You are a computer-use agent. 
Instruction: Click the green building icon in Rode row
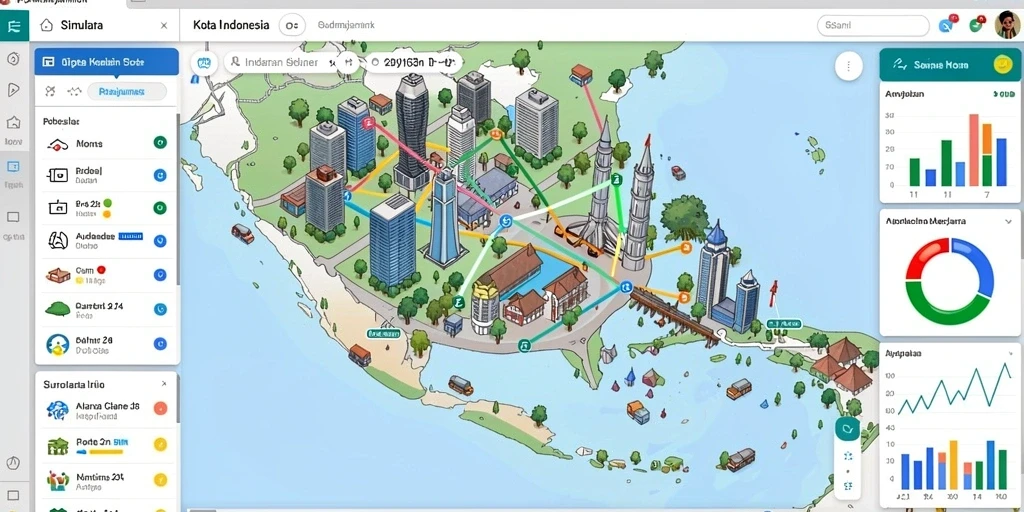point(57,446)
